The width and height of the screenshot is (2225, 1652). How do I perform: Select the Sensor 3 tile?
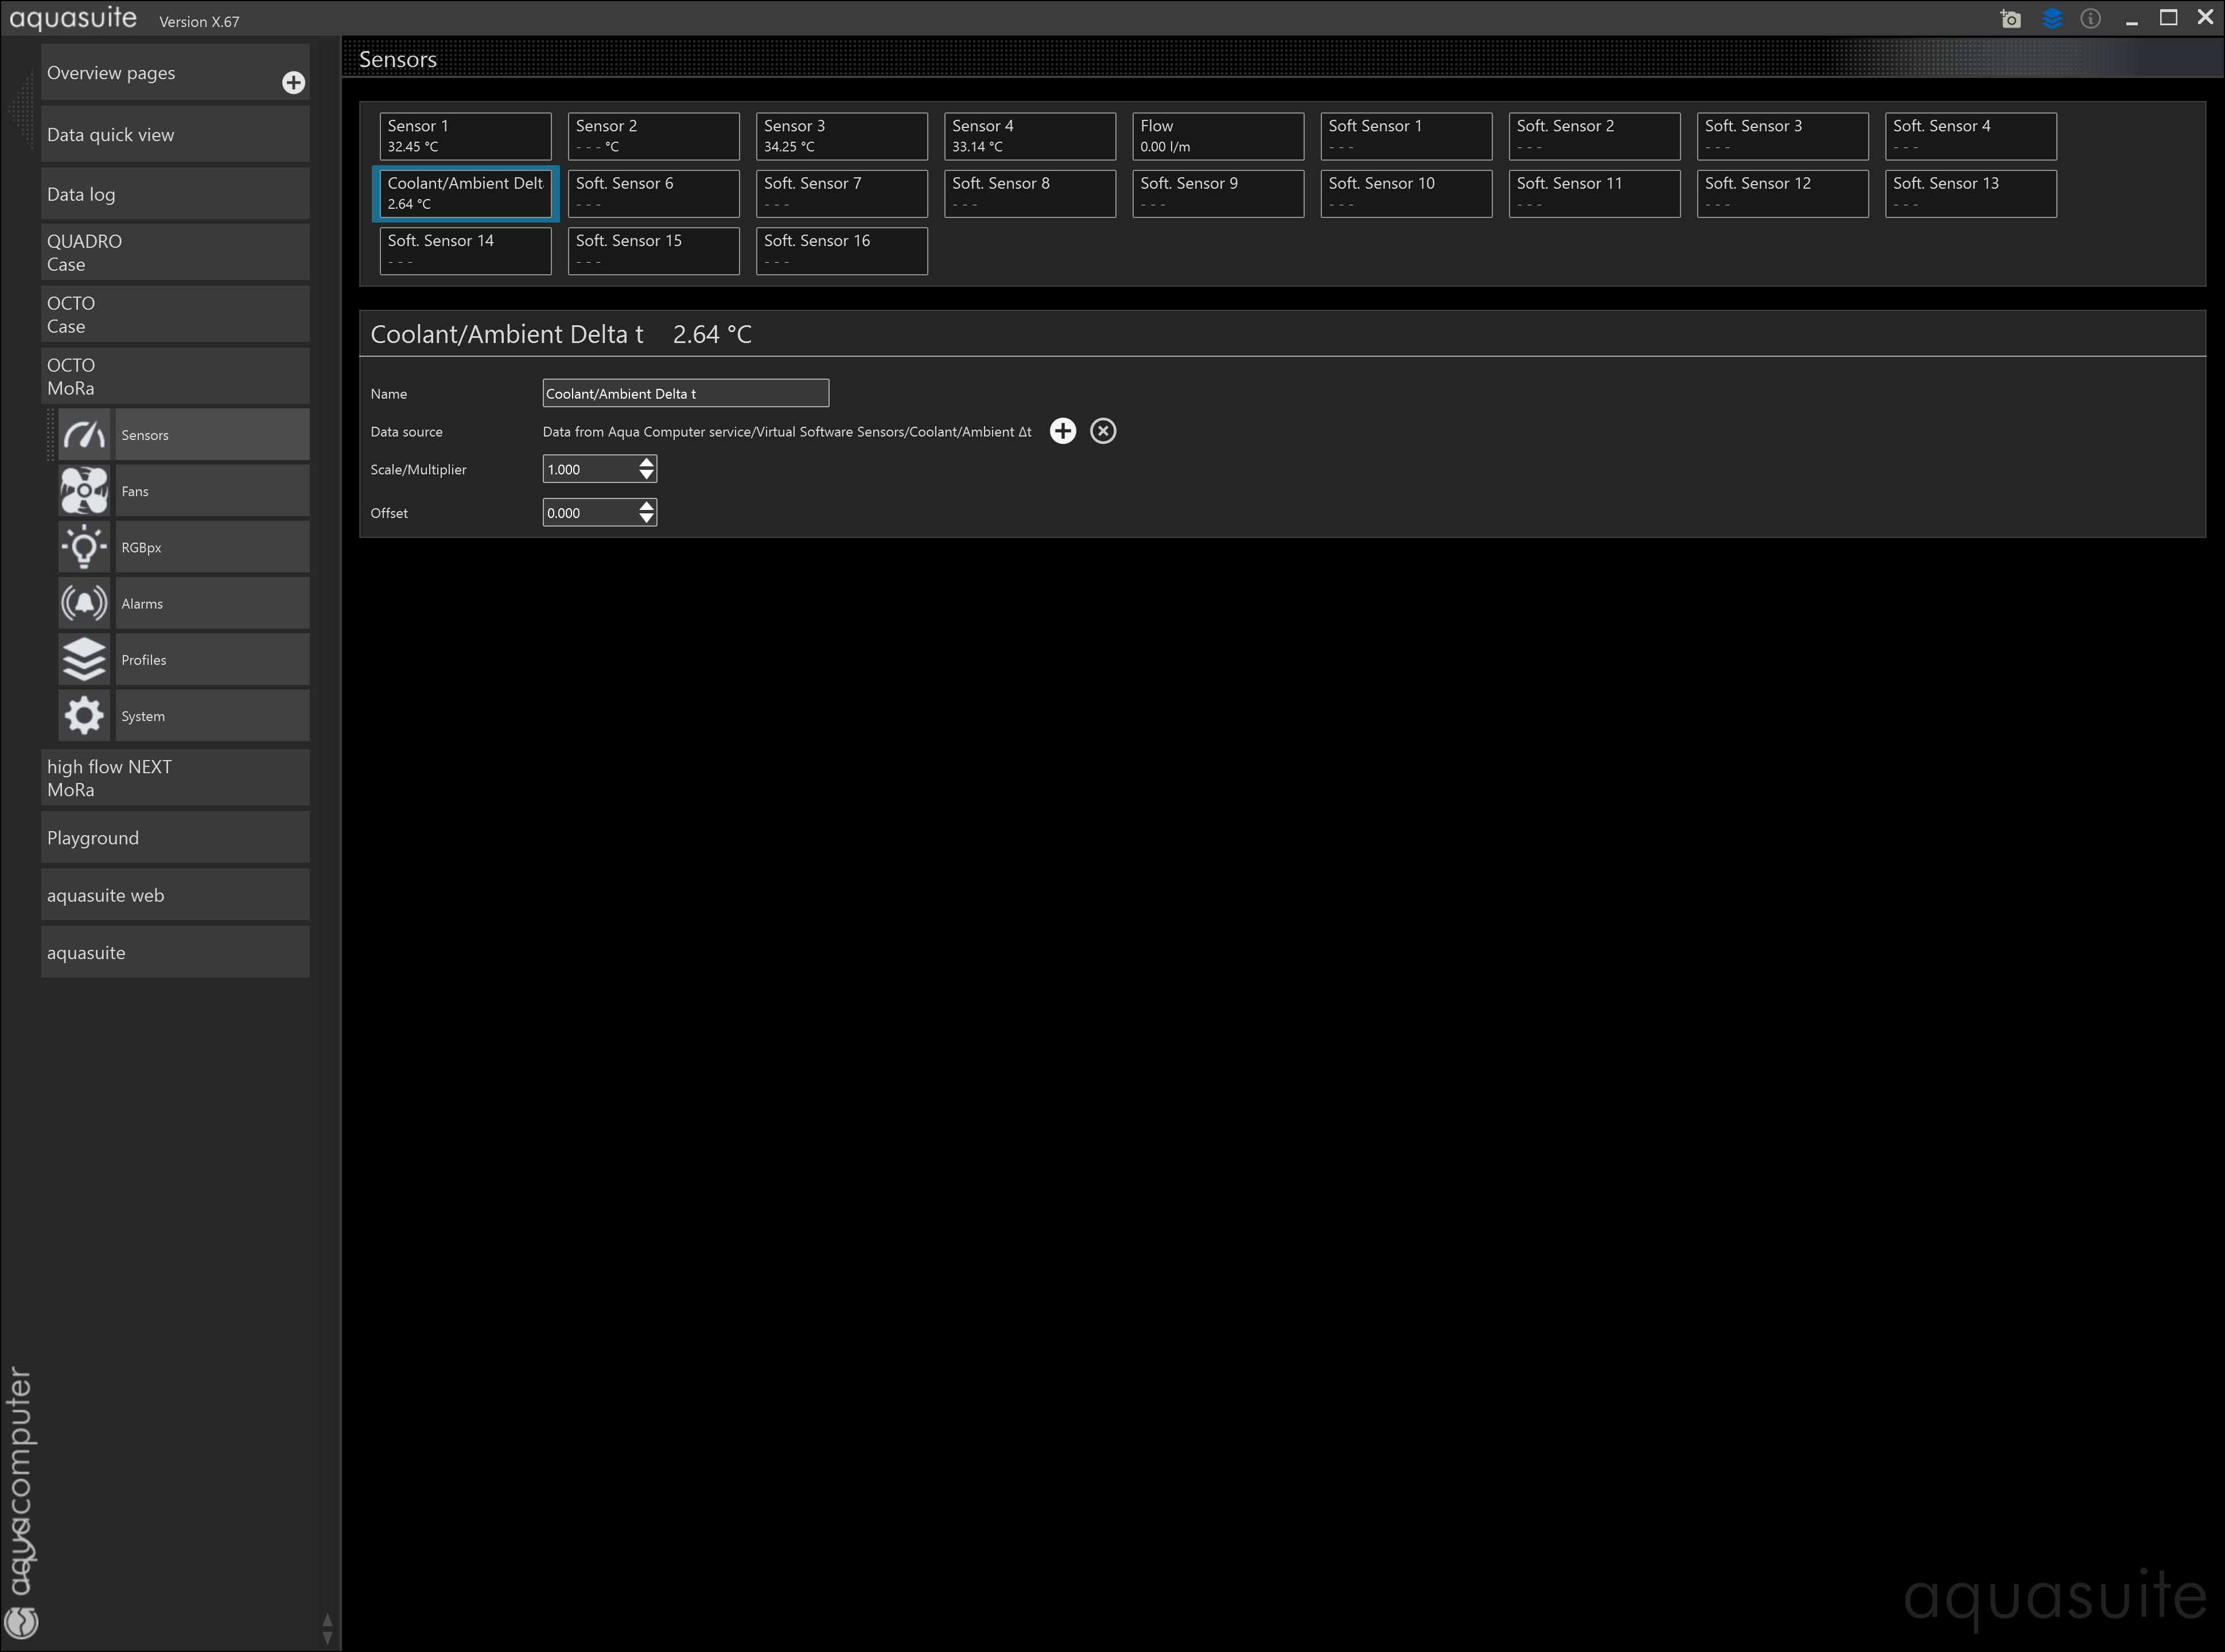[x=841, y=136]
